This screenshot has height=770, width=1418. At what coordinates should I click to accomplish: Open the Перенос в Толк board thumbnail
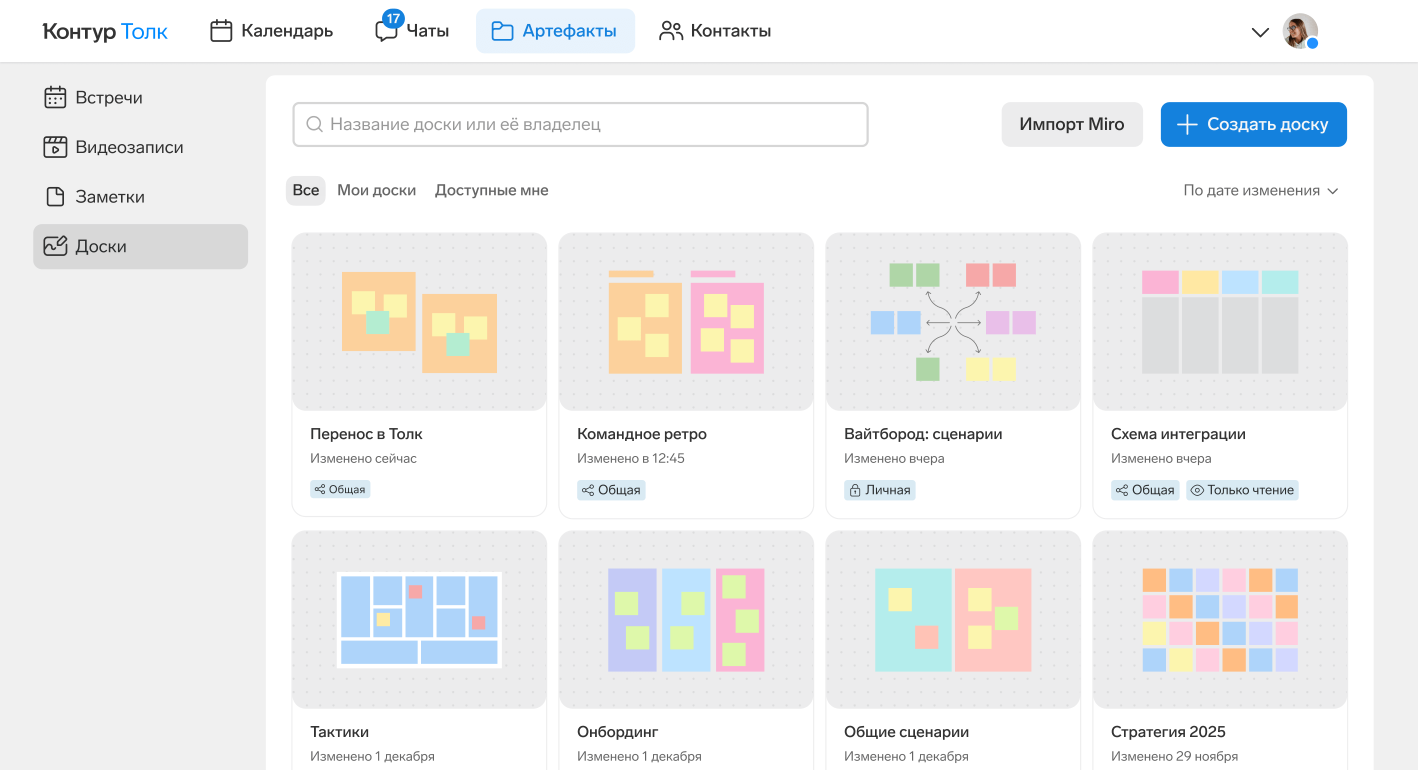pyautogui.click(x=419, y=322)
